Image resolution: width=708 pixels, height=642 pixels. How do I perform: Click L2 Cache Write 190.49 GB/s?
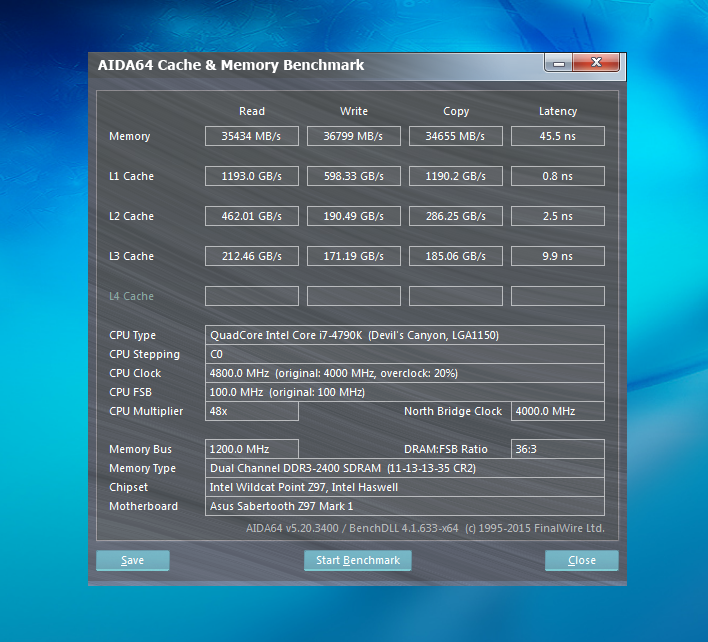coord(354,216)
